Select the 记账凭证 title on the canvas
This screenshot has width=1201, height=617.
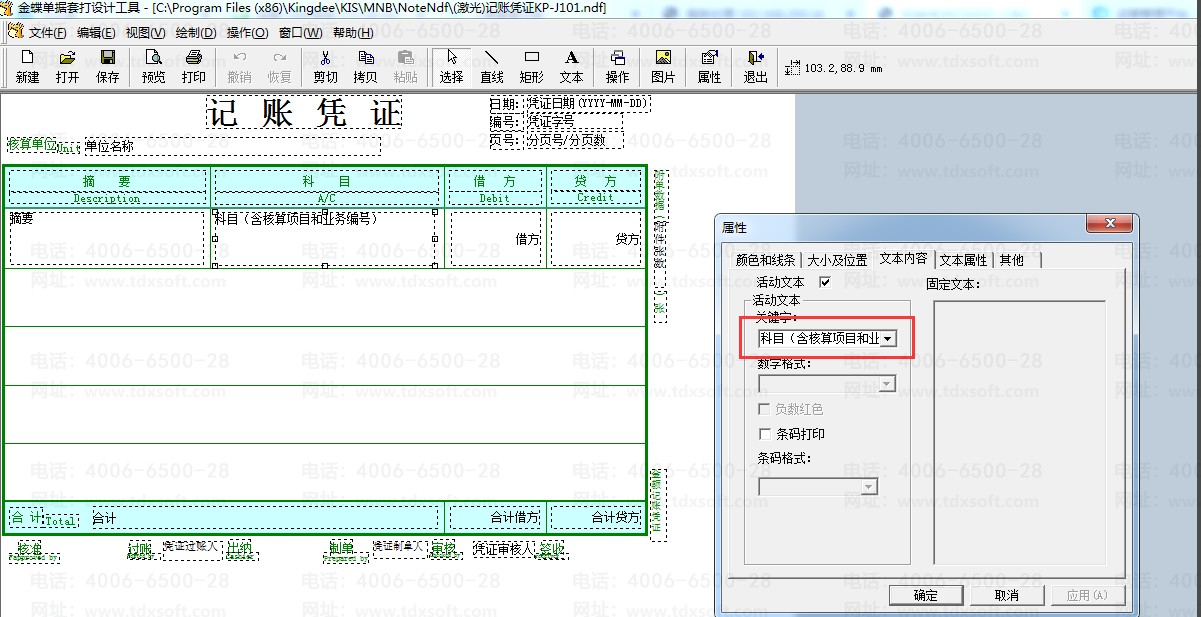click(304, 113)
